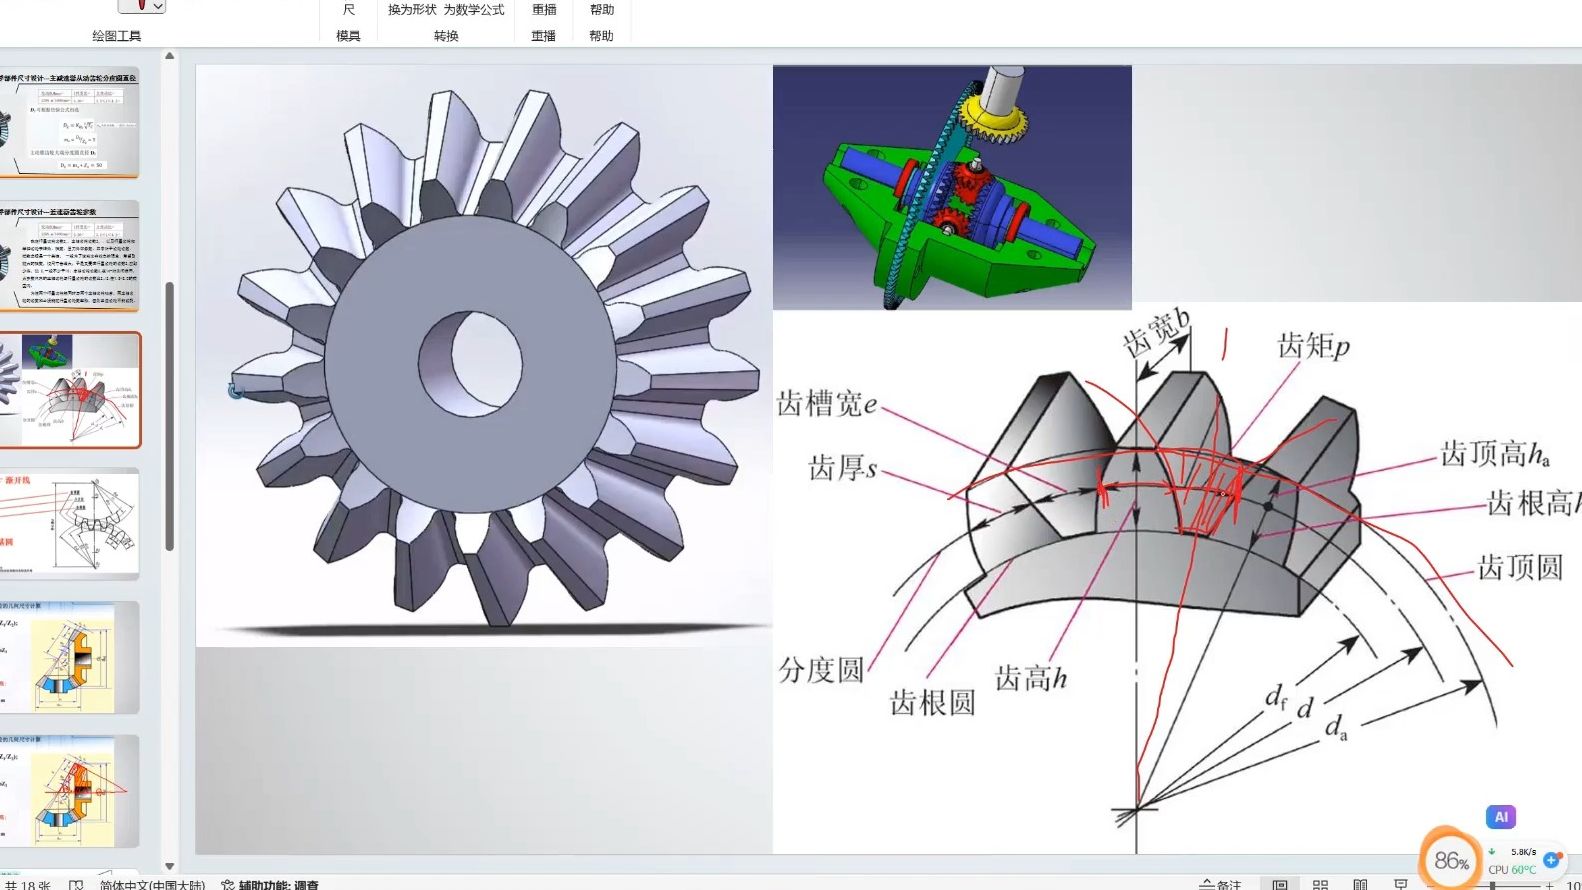Open the AI assistant floating button
1582x890 pixels.
coord(1500,817)
